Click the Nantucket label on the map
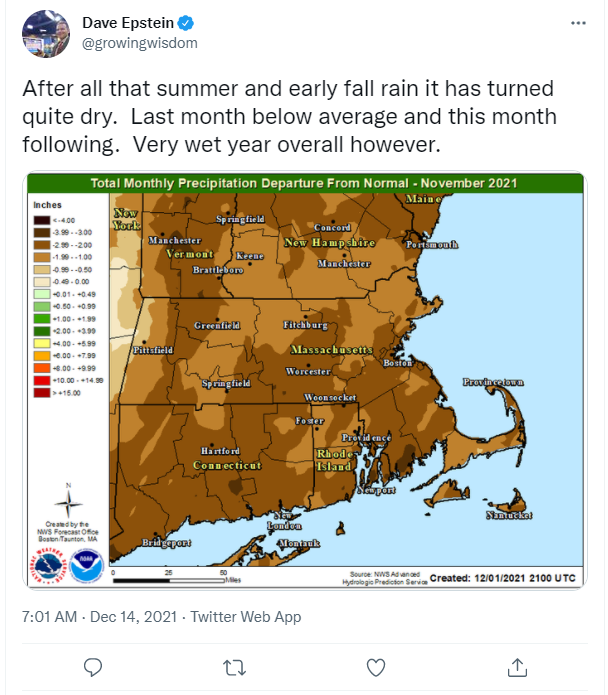This screenshot has width=608, height=695. (509, 515)
